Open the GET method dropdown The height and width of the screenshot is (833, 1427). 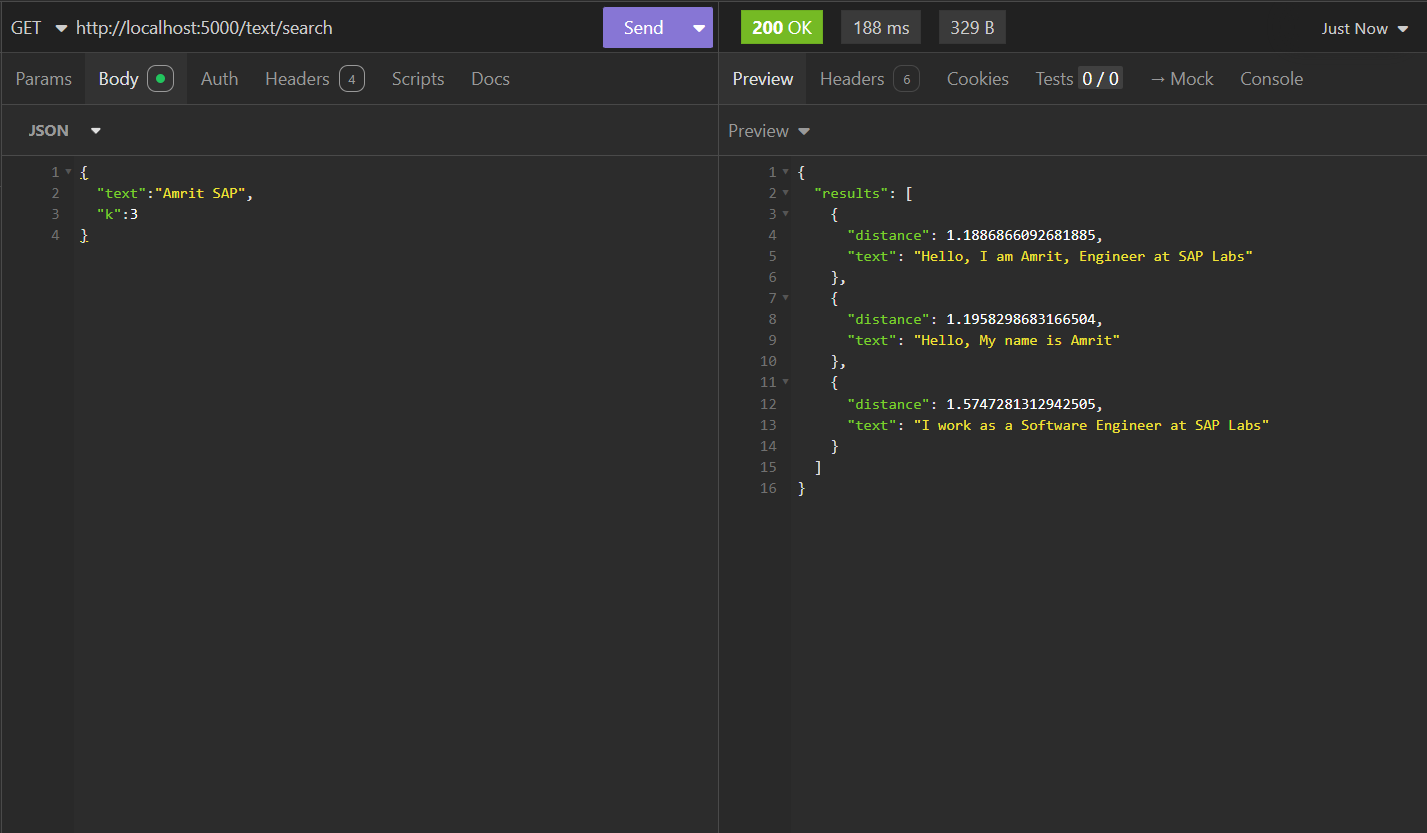tap(39, 28)
